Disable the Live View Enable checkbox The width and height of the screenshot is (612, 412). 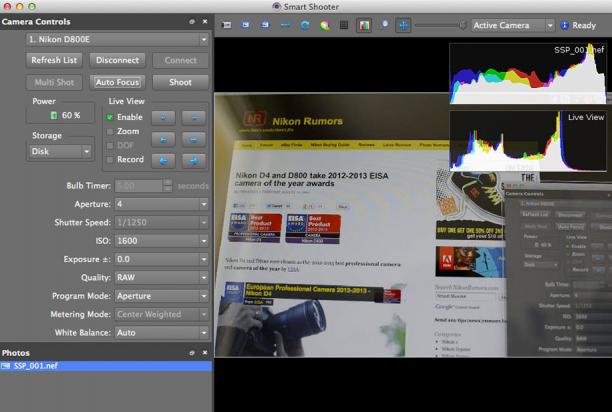[x=110, y=117]
